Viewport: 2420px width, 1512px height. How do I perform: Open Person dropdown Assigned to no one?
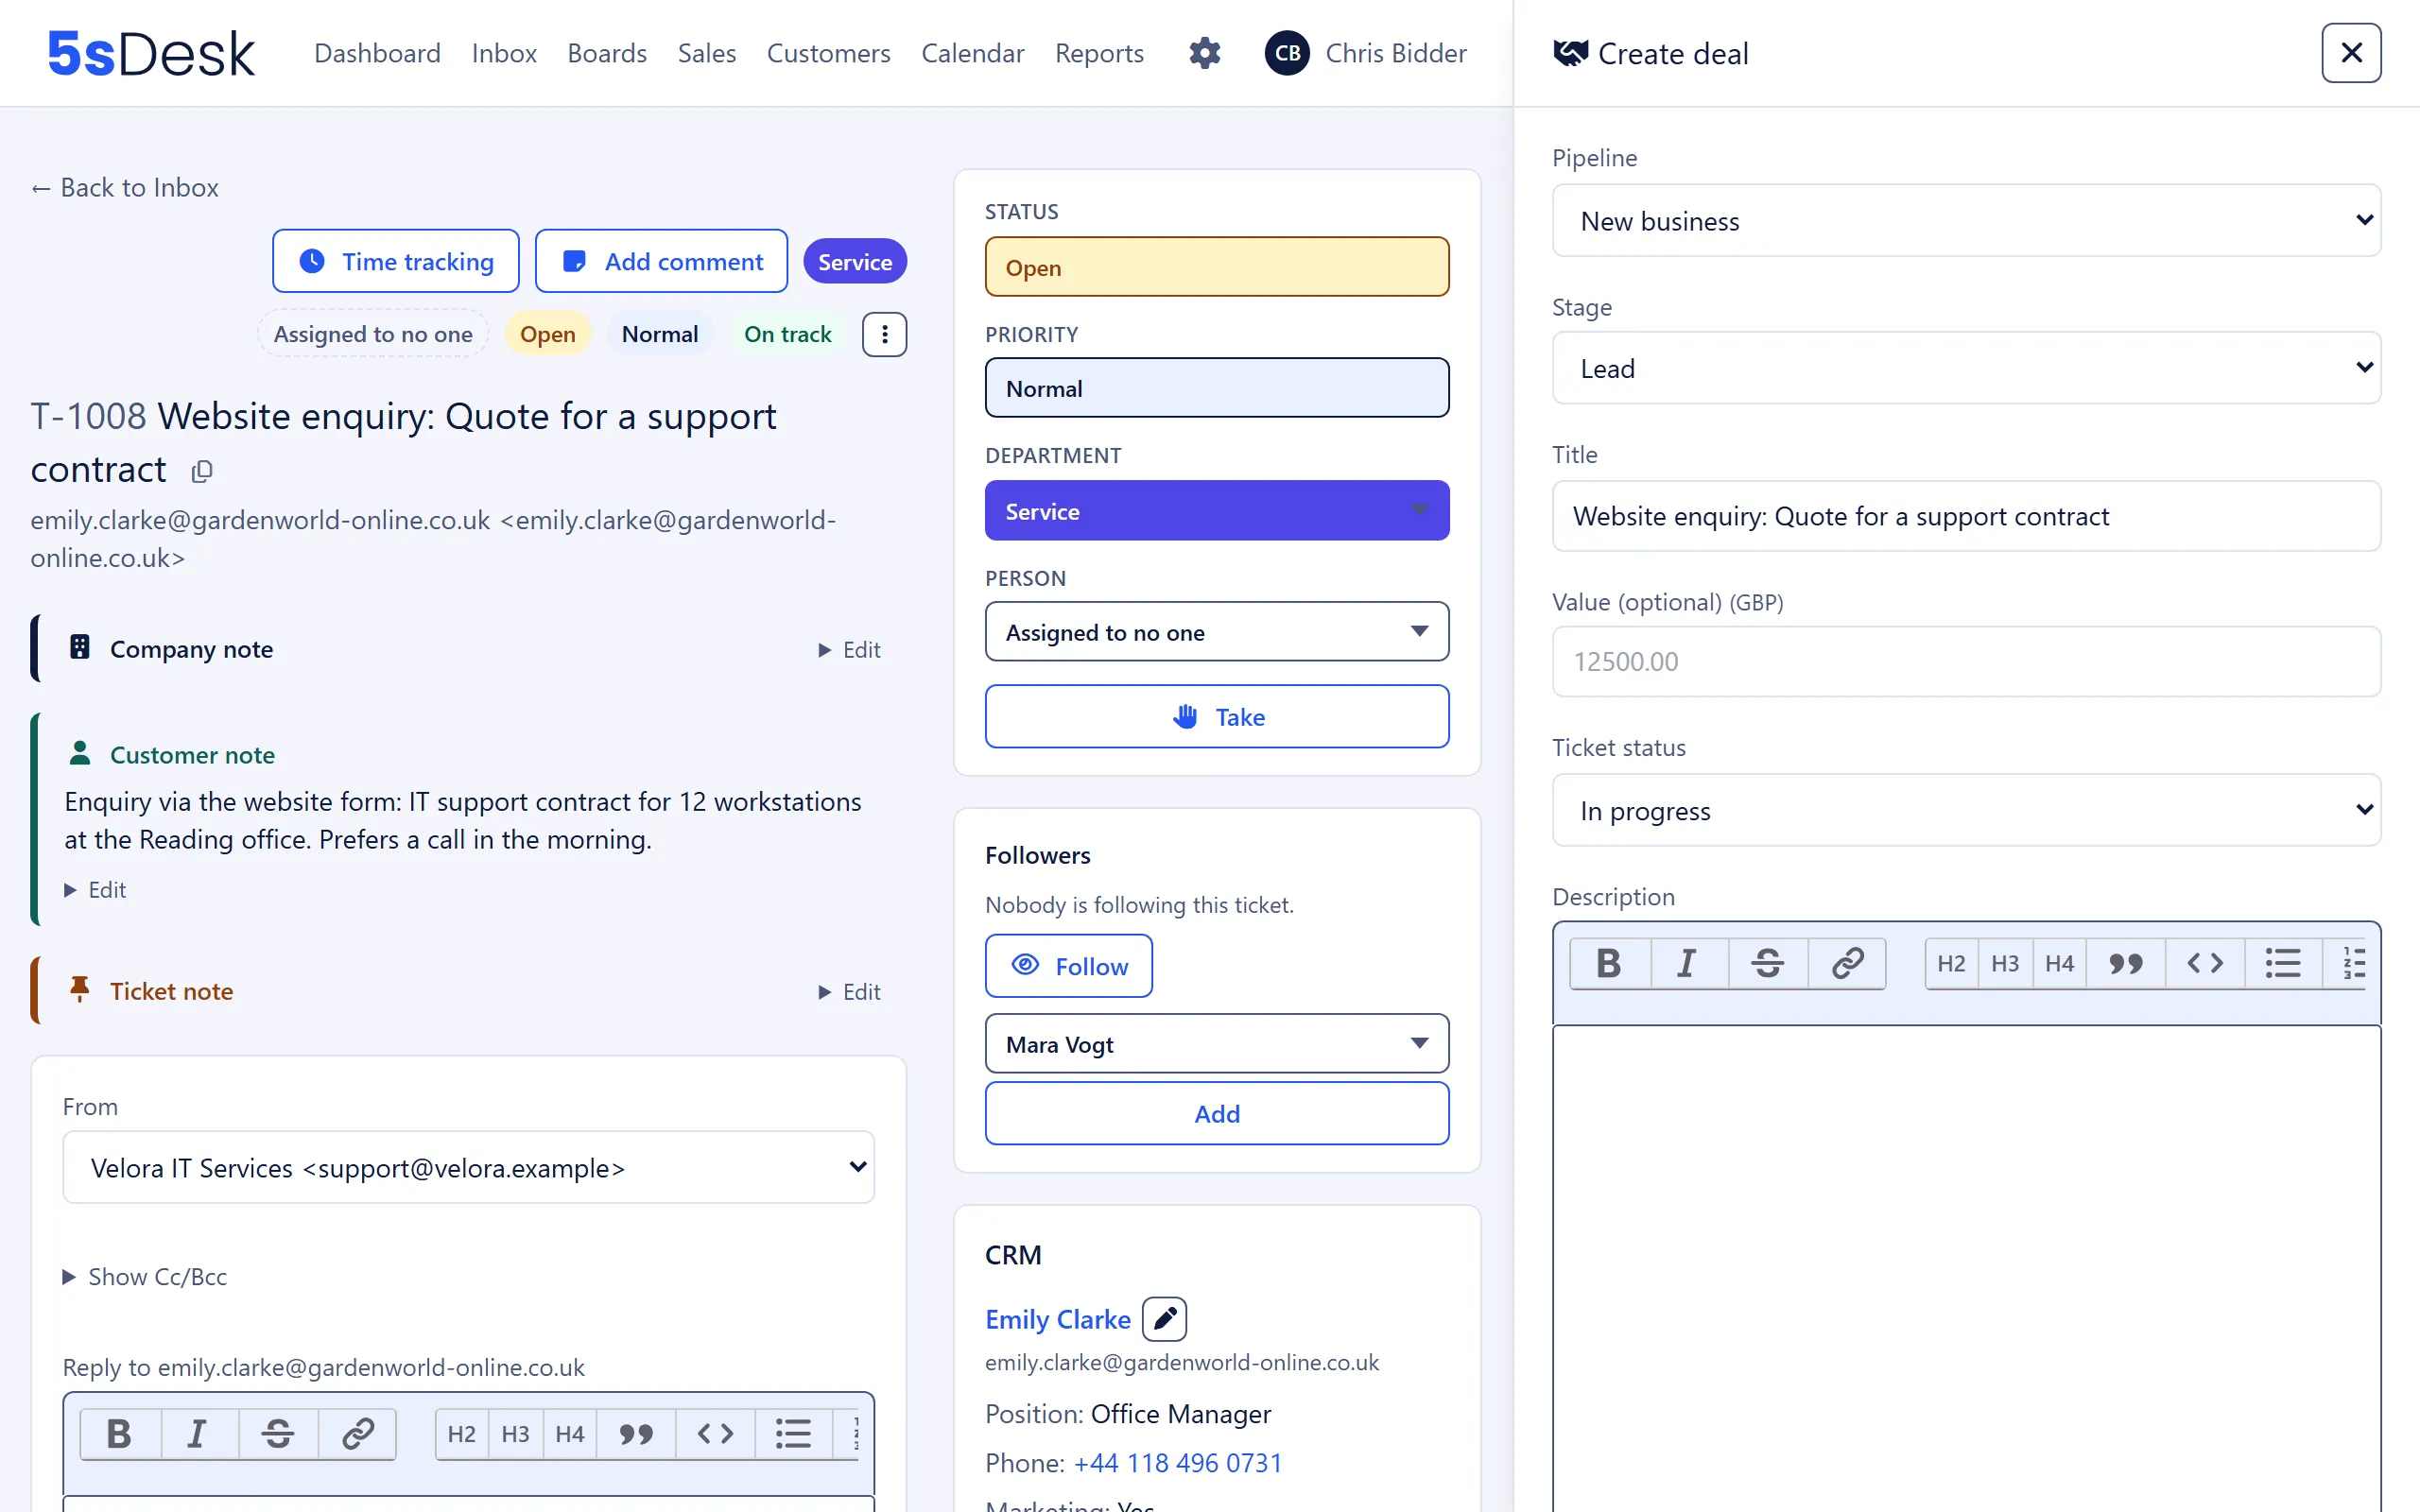point(1216,631)
